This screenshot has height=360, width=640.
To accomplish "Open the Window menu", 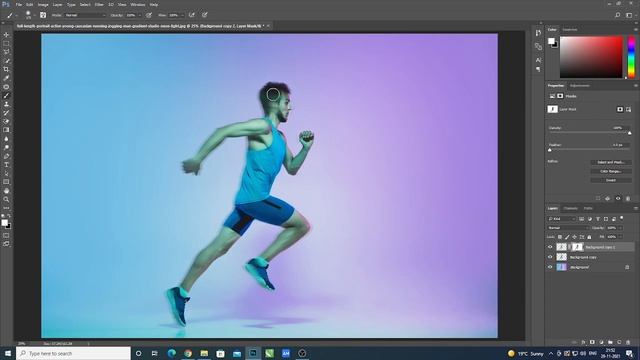I will coord(138,4).
